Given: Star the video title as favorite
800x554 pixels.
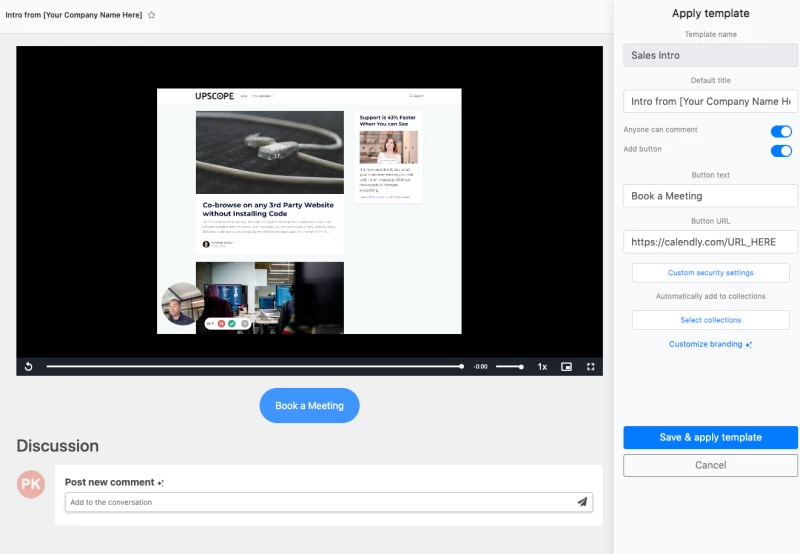Looking at the screenshot, I should point(152,15).
